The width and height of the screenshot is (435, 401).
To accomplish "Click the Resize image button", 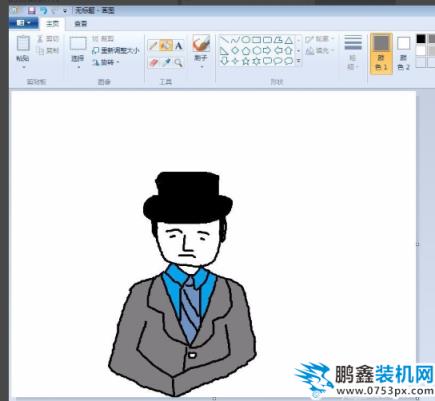I will [115, 51].
